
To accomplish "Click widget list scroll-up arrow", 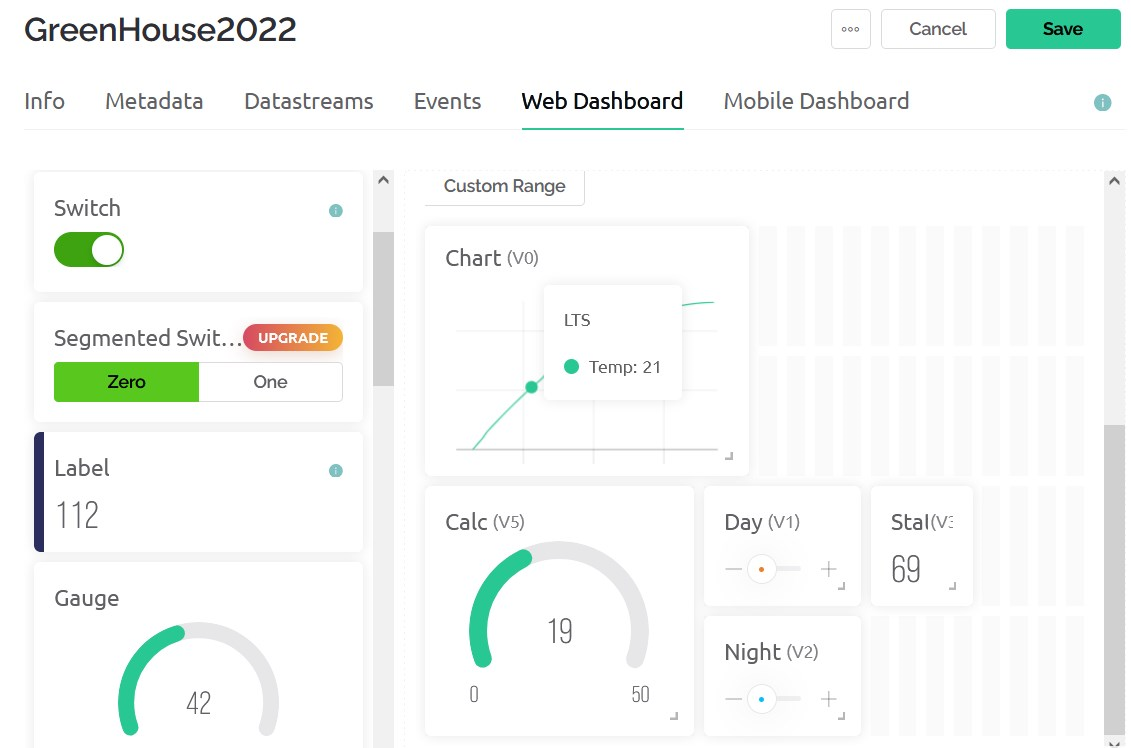I will tap(384, 180).
